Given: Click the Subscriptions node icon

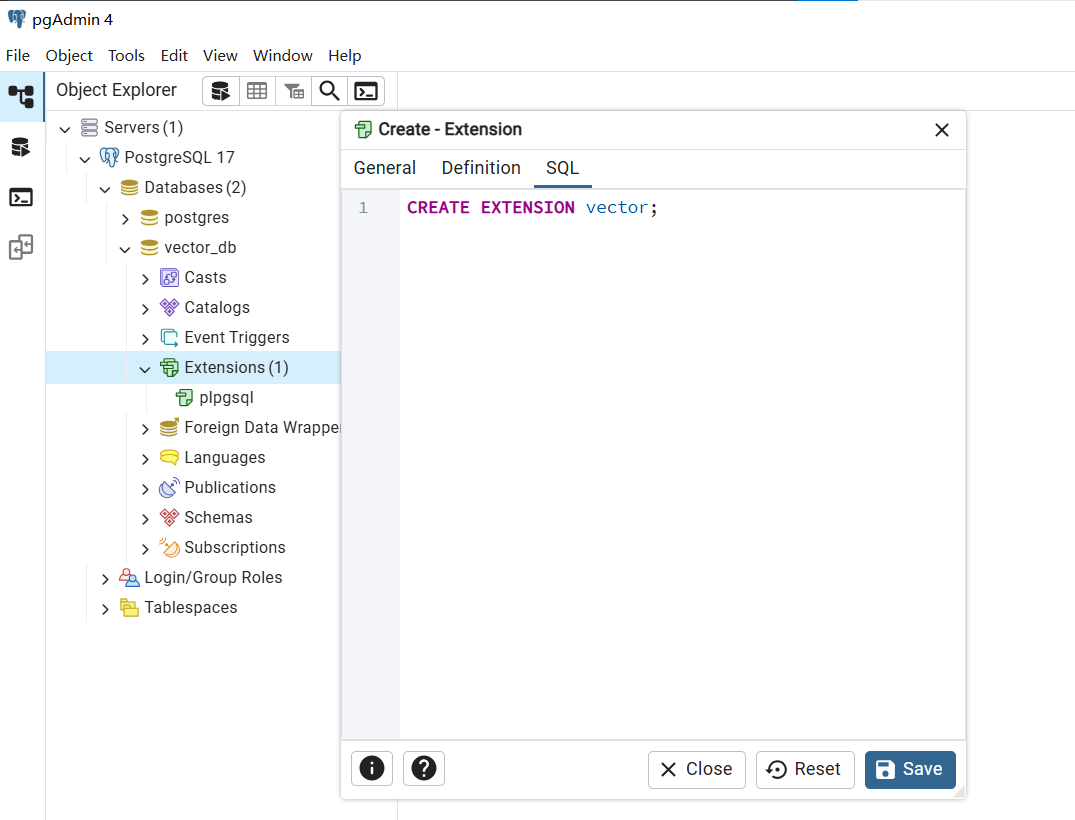Looking at the screenshot, I should point(169,548).
